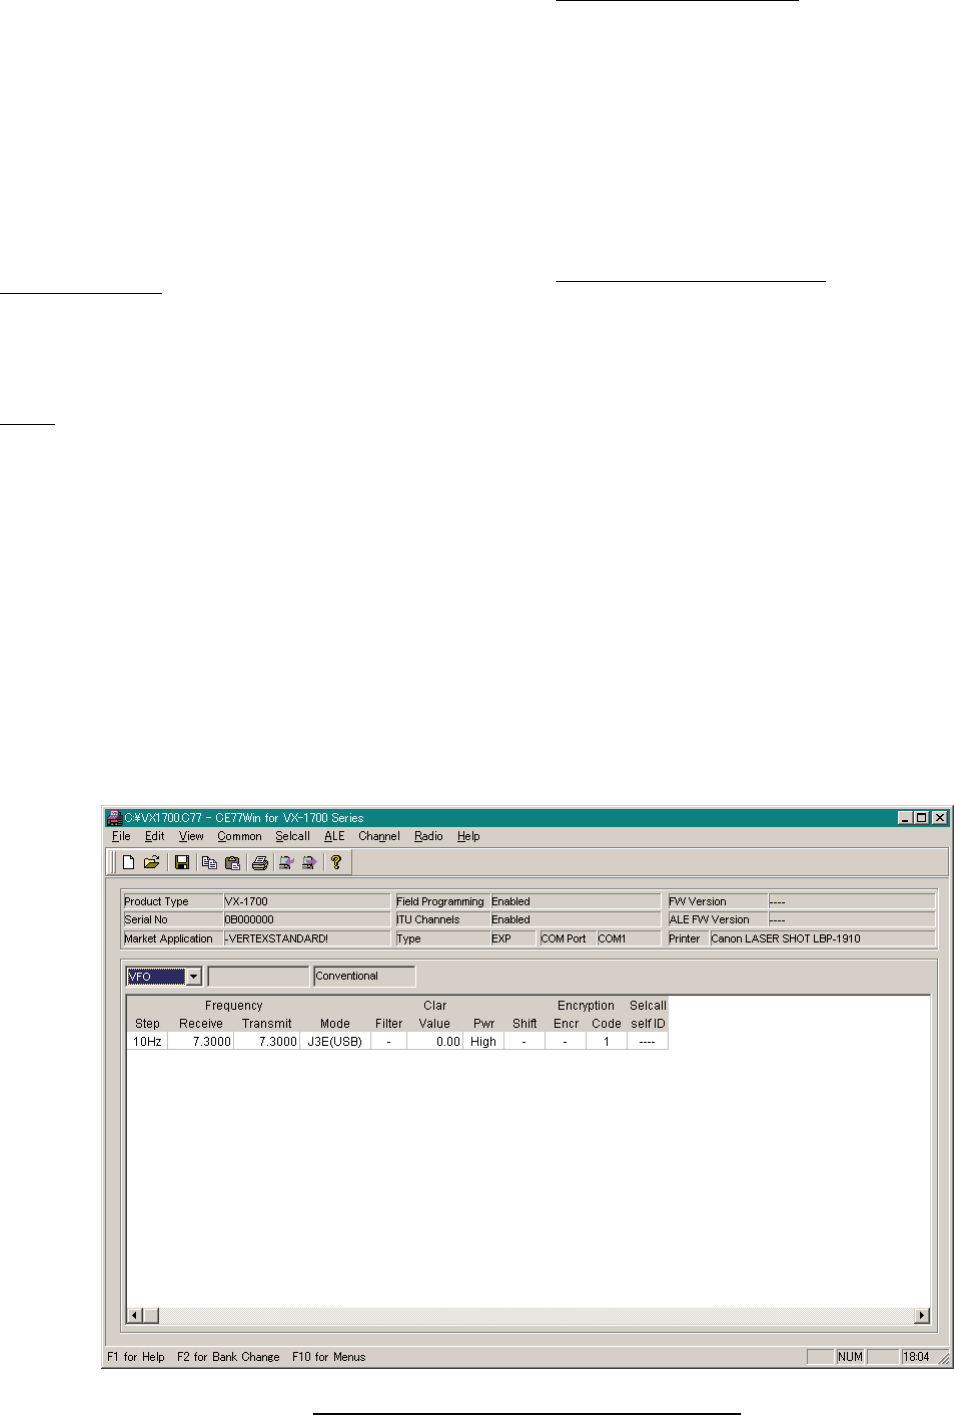This screenshot has width=954, height=1415.
Task: Click the ALE FW Version value field
Action: 851,919
